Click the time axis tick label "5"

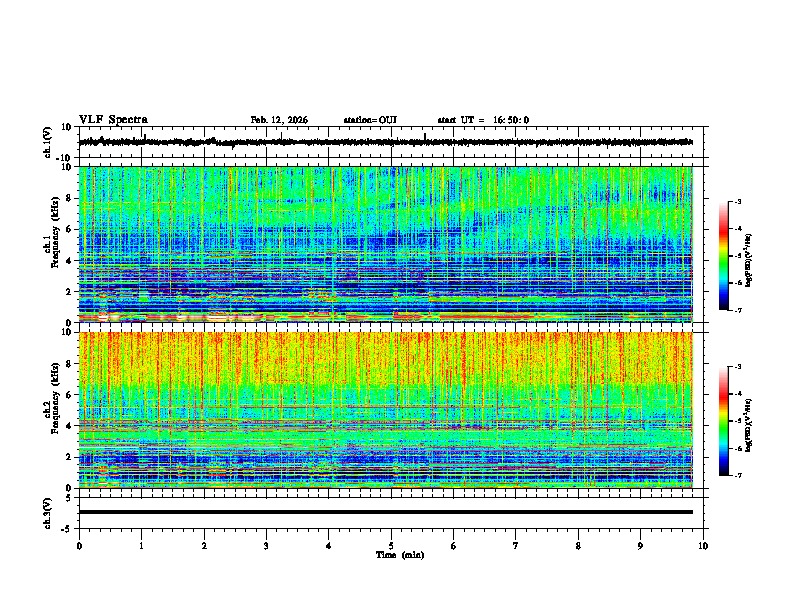click(x=391, y=546)
